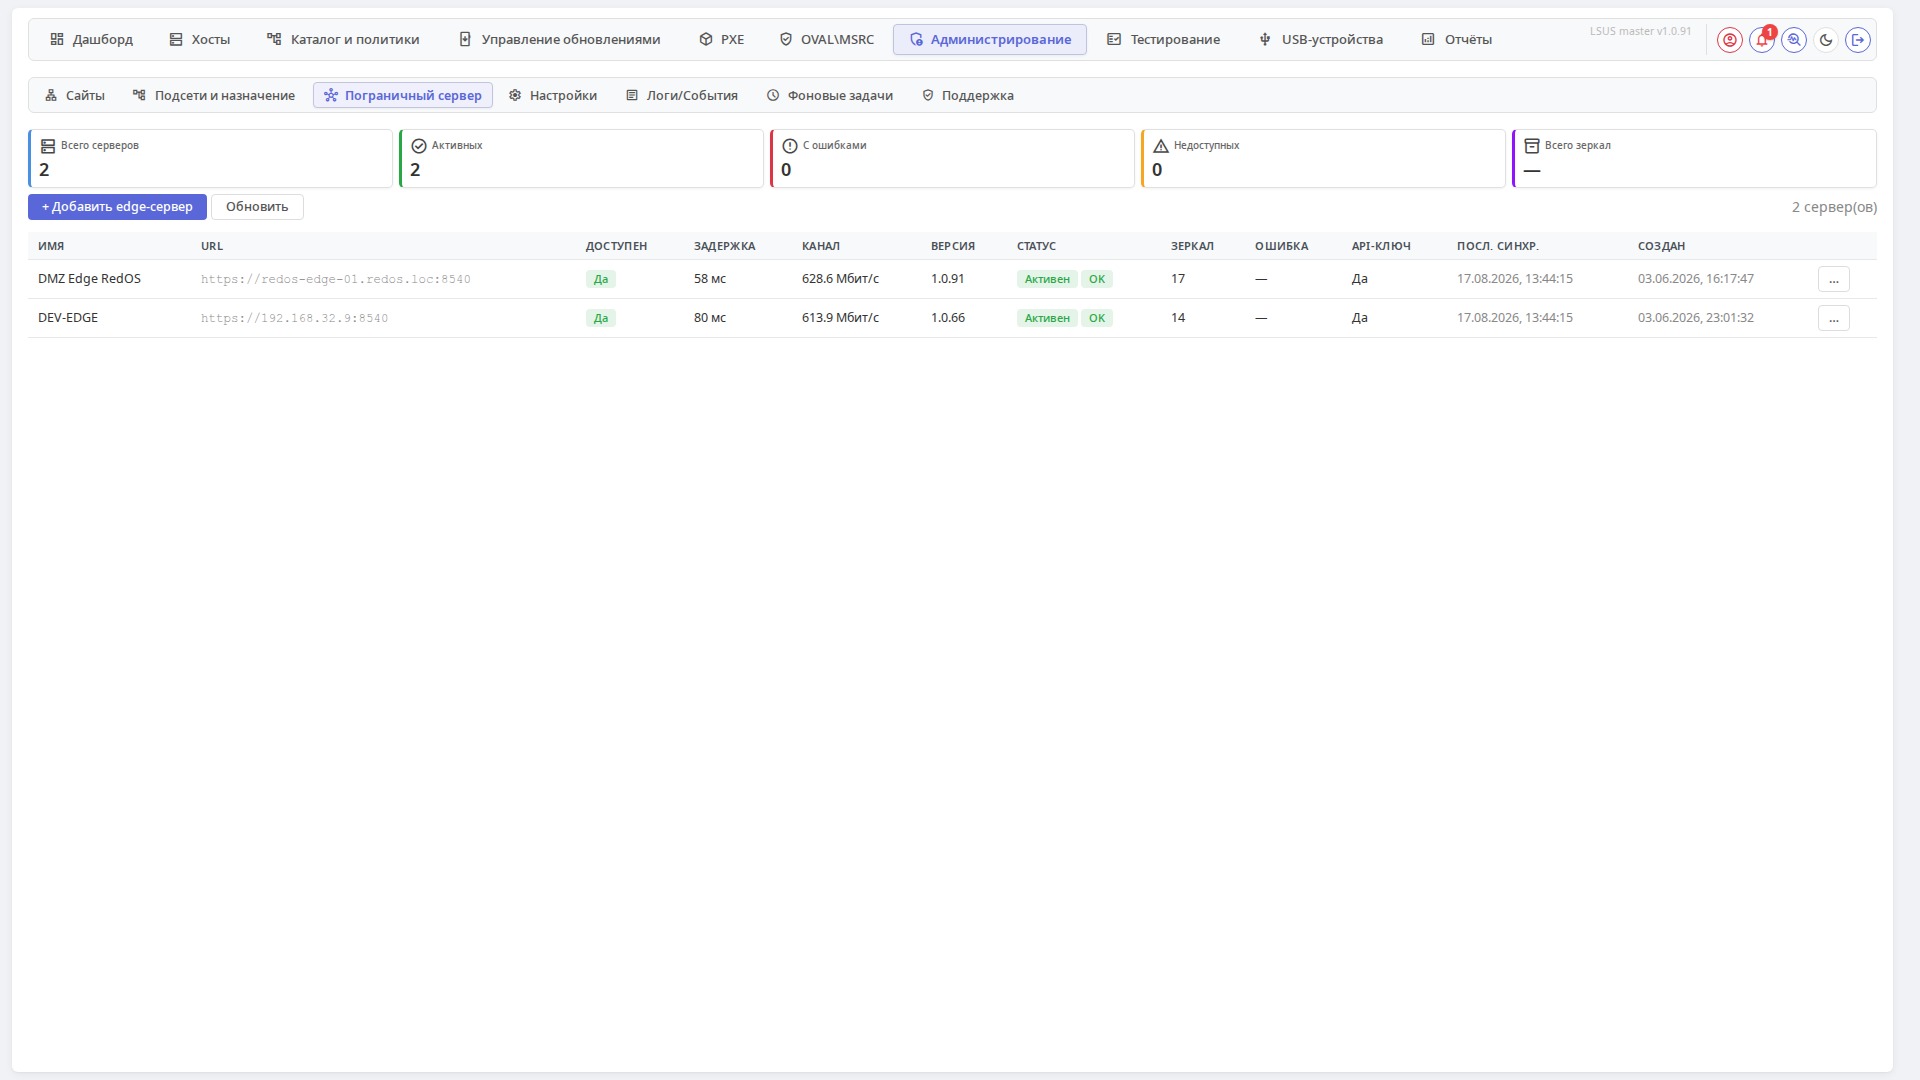
Task: Select Пограничный сервер subtab
Action: tap(403, 96)
